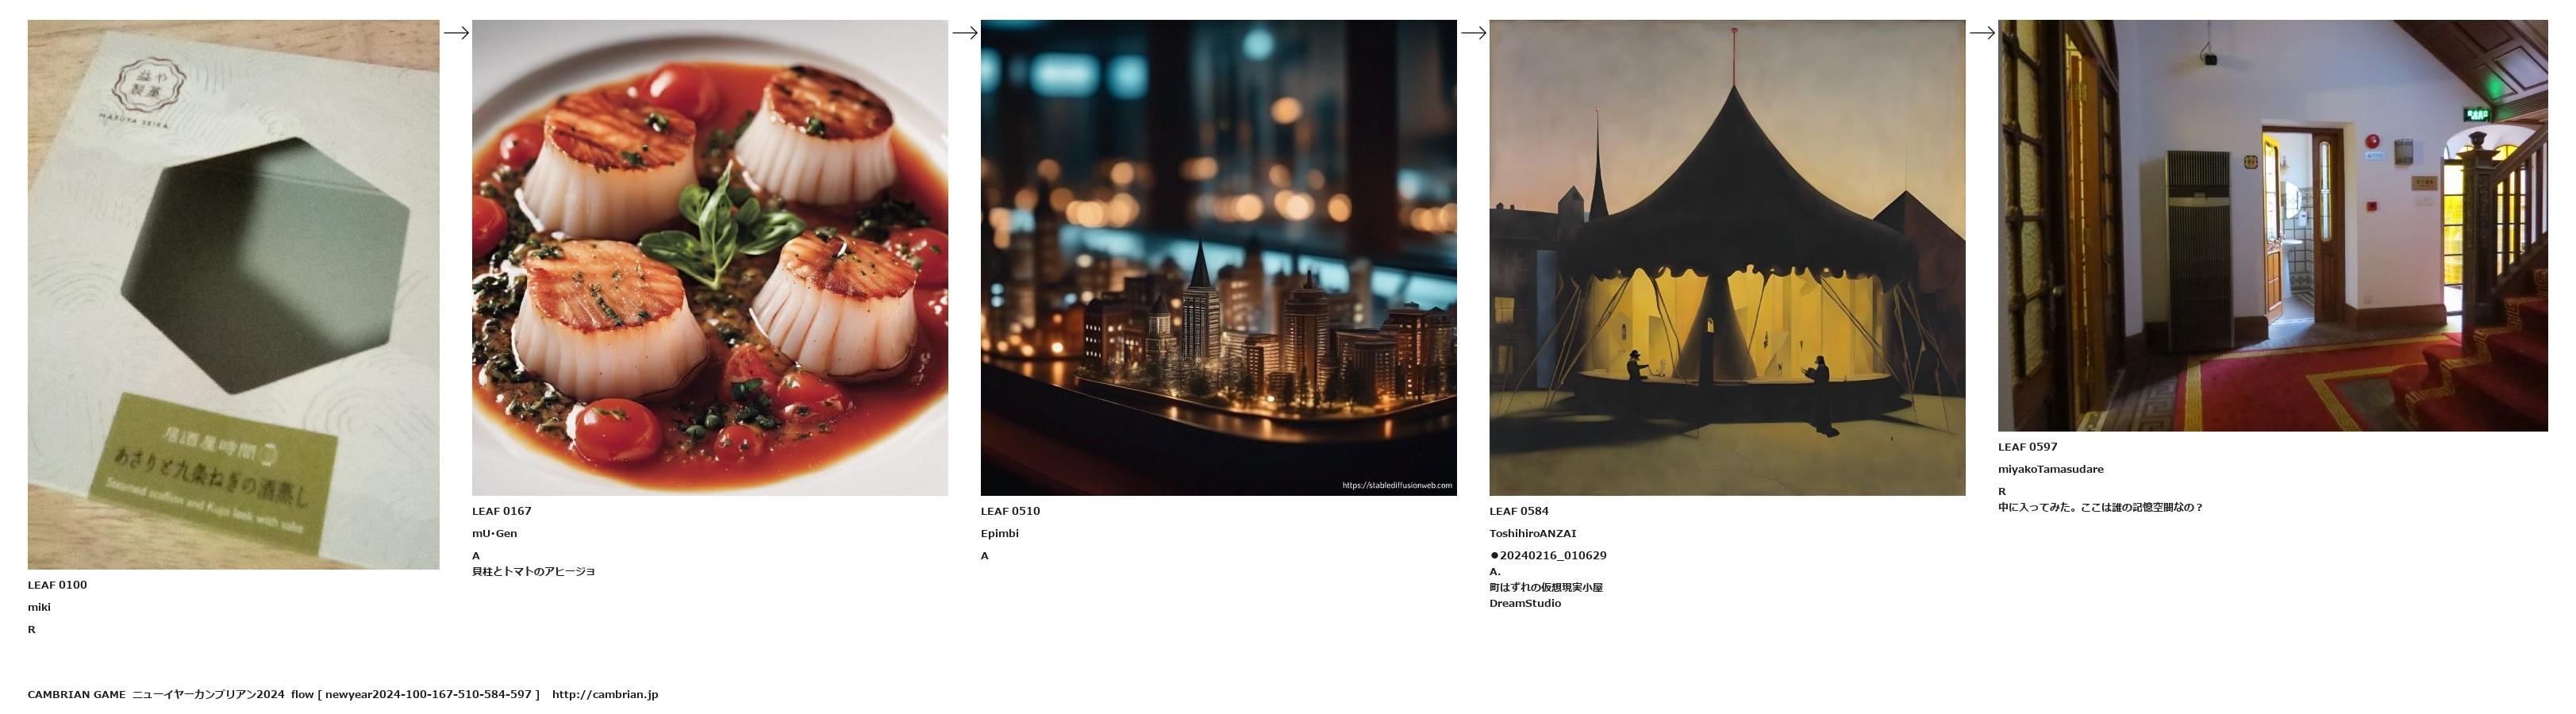Open the hexagon-window food package image
This screenshot has width=2576, height=714.
(233, 294)
